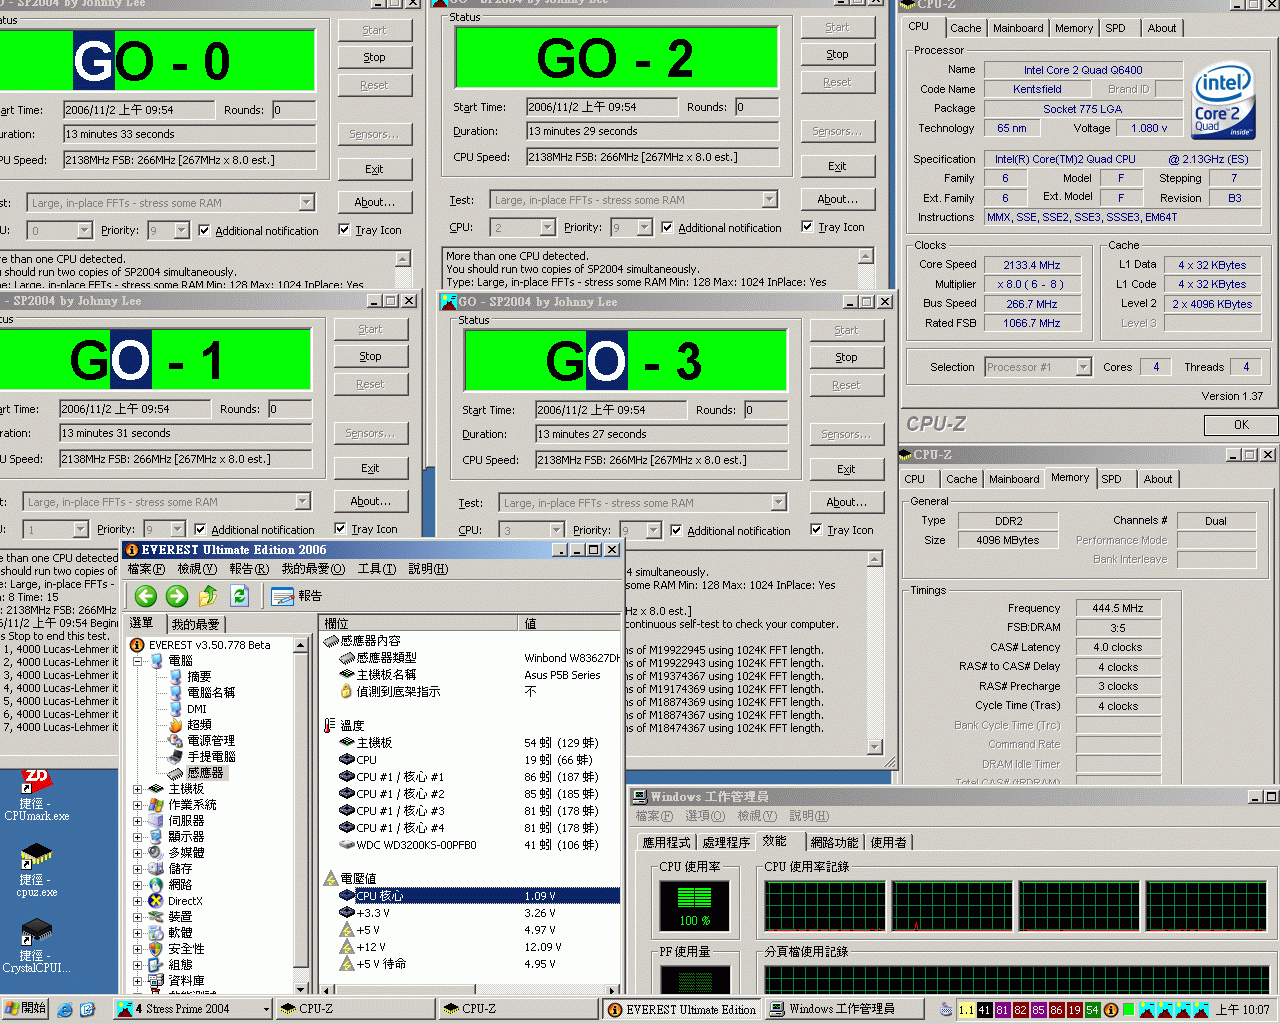
Task: Click the OK button in CPU-Z window
Action: pyautogui.click(x=1241, y=425)
